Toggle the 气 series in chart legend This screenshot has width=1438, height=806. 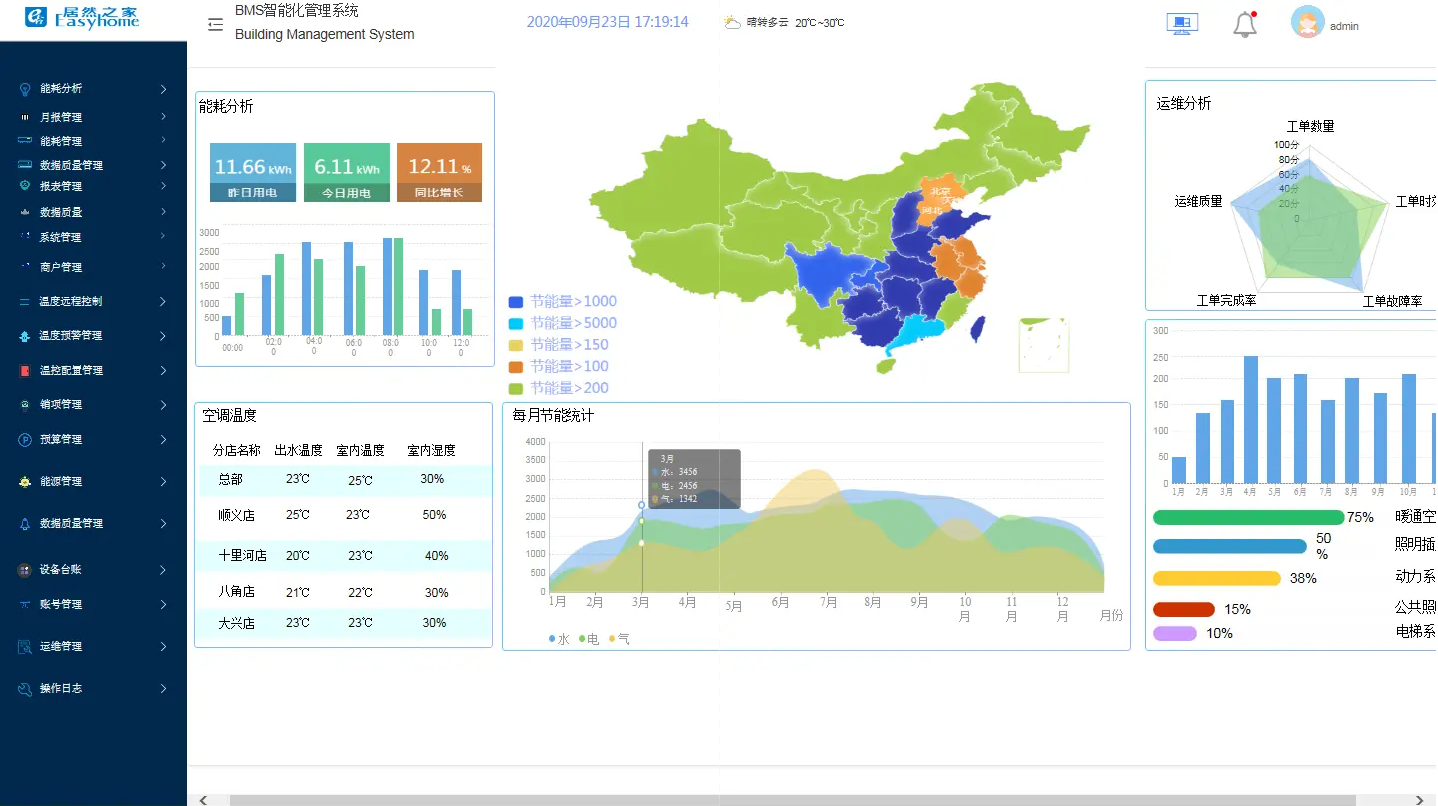tap(619, 639)
